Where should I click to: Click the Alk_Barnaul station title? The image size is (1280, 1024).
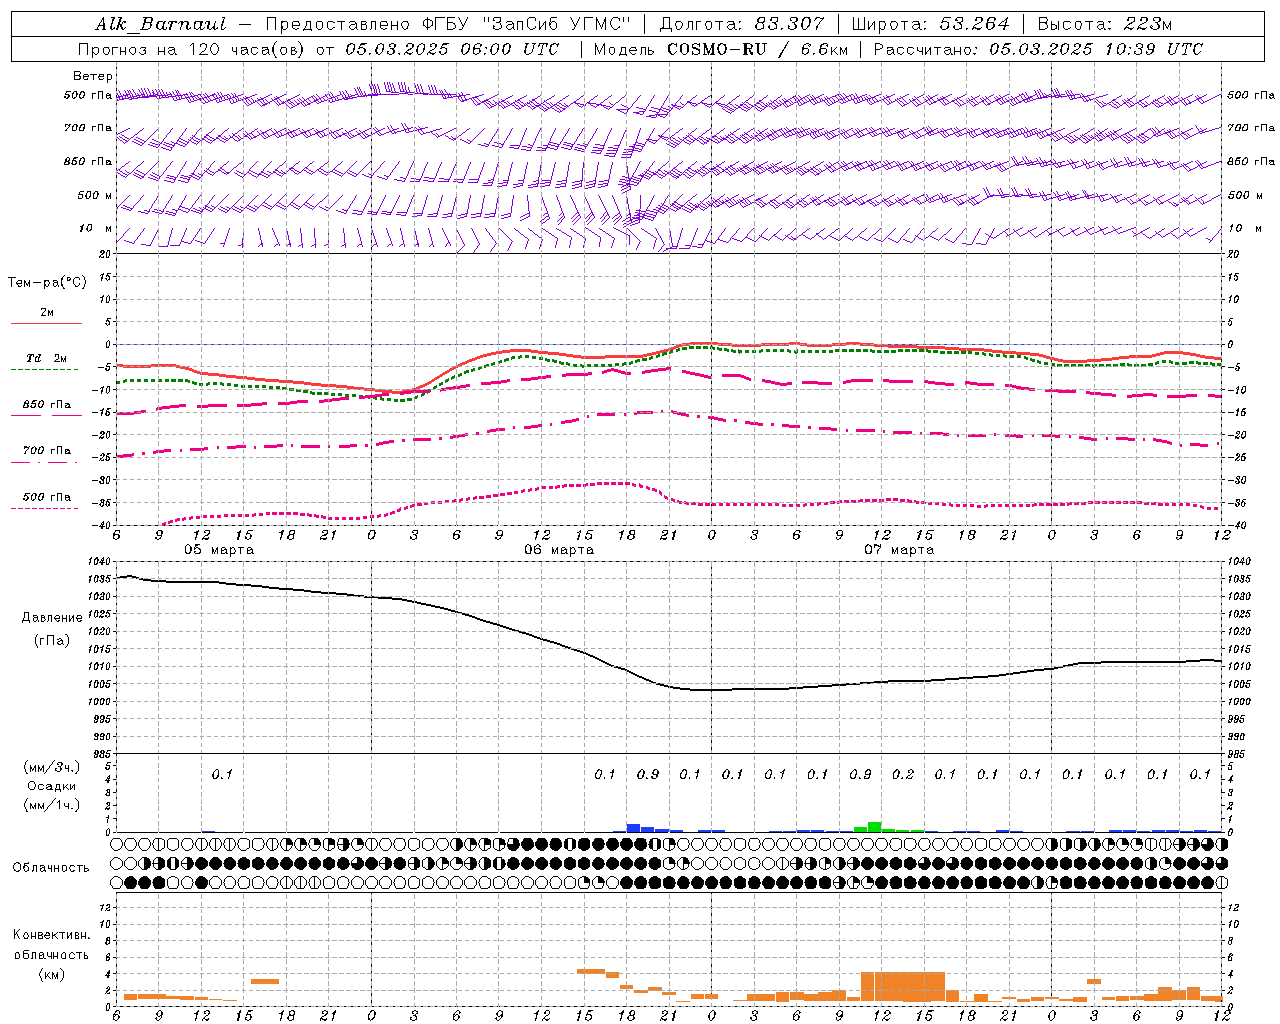click(161, 24)
